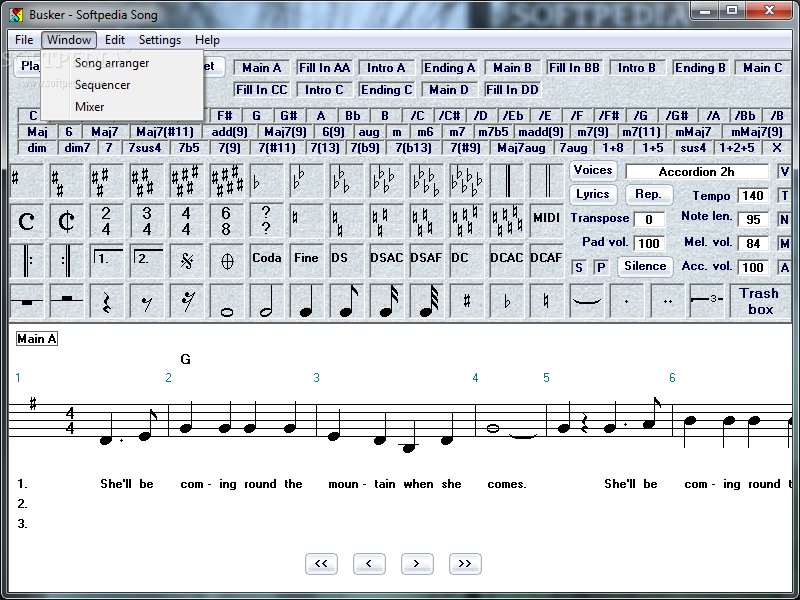Select the Fill In AA section
The image size is (800, 600).
coord(324,68)
